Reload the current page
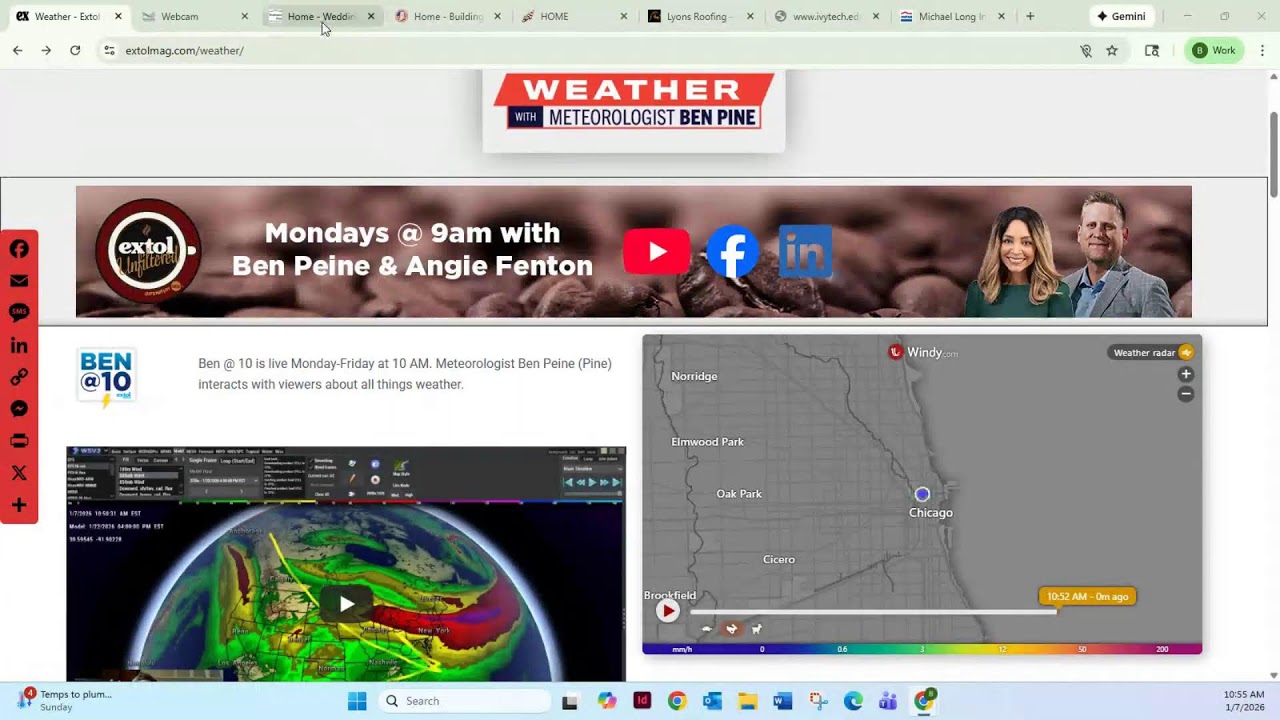Image resolution: width=1280 pixels, height=720 pixels. [x=75, y=50]
